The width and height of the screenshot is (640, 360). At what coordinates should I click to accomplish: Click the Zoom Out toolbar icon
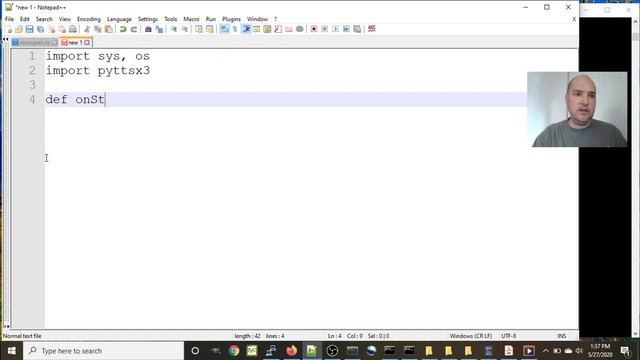[x=184, y=29]
